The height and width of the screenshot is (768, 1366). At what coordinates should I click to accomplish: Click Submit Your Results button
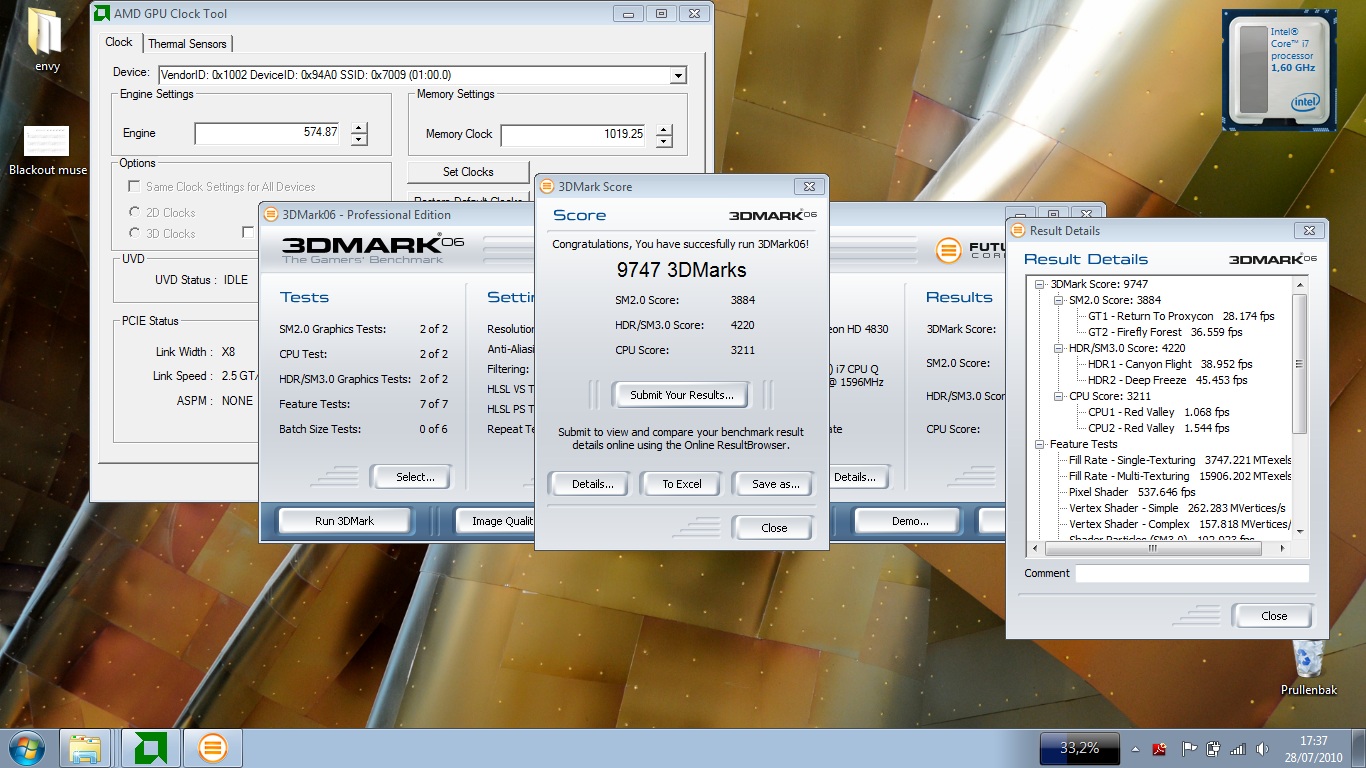[x=682, y=395]
